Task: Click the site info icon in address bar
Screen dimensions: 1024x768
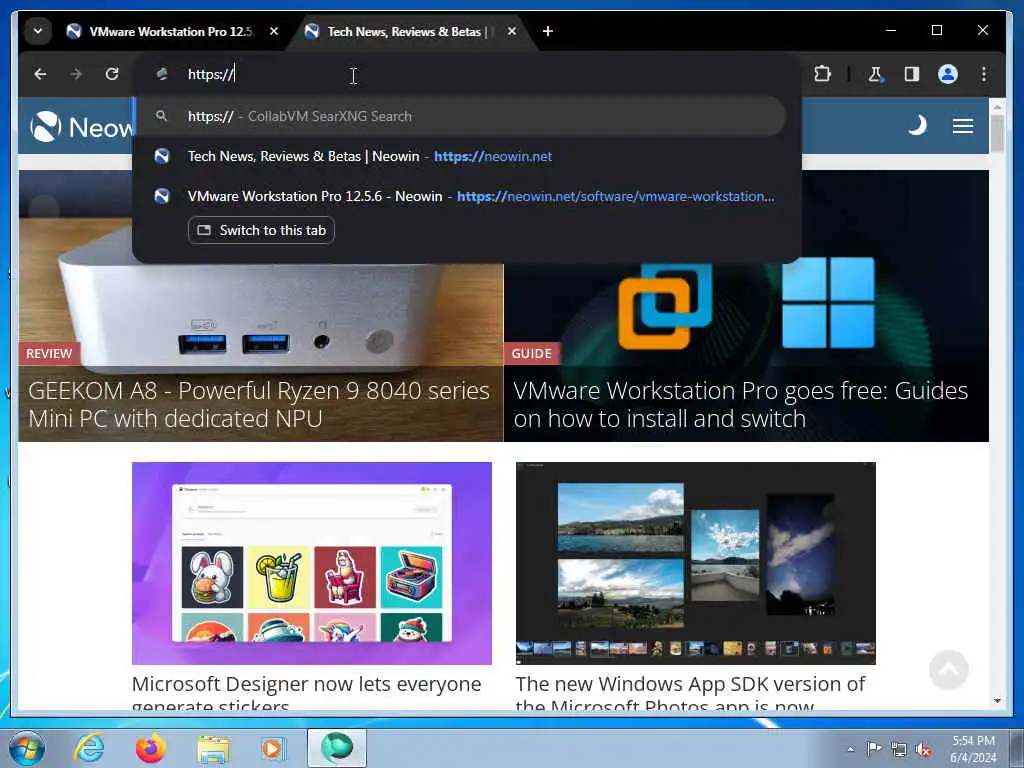Action: [162, 74]
